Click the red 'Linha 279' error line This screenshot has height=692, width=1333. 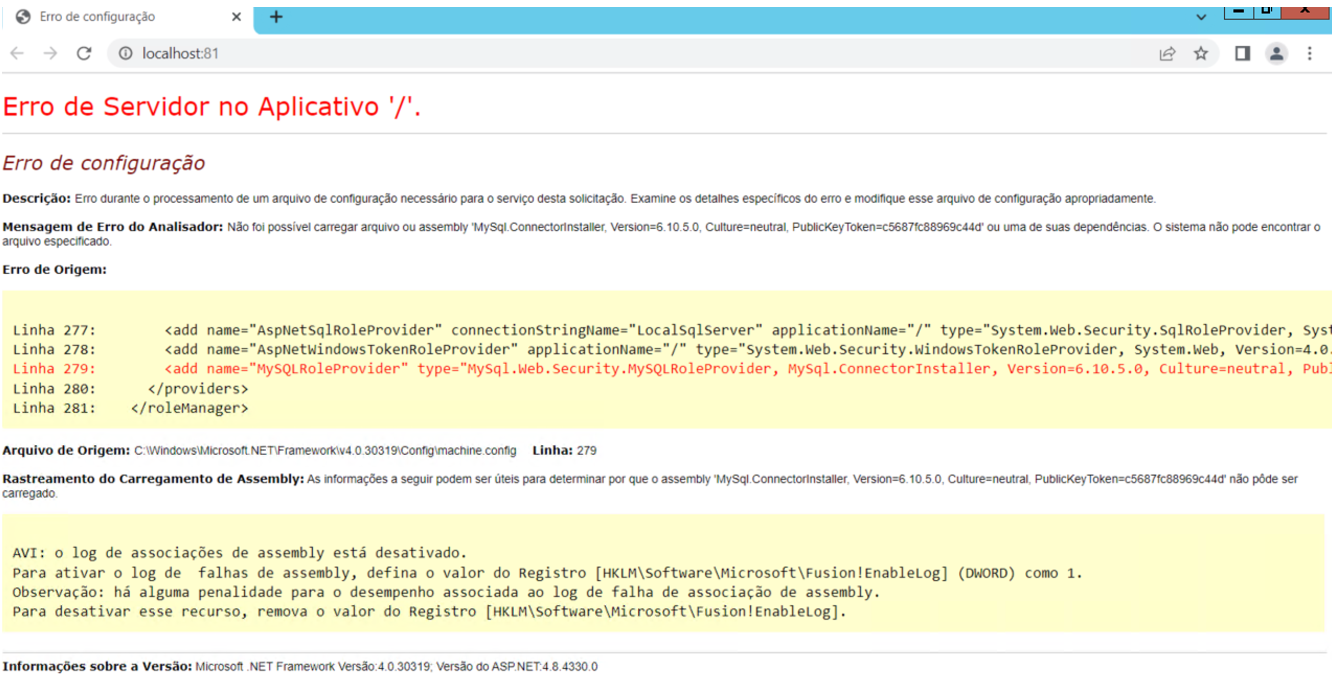[x=671, y=369]
